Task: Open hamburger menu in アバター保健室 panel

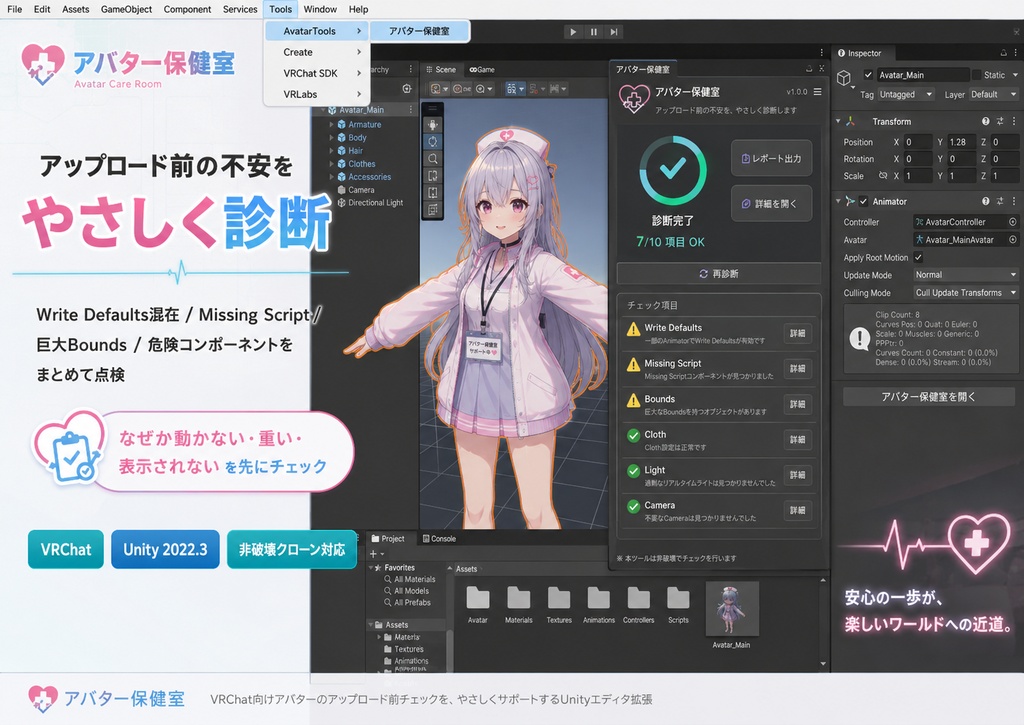Action: (817, 92)
